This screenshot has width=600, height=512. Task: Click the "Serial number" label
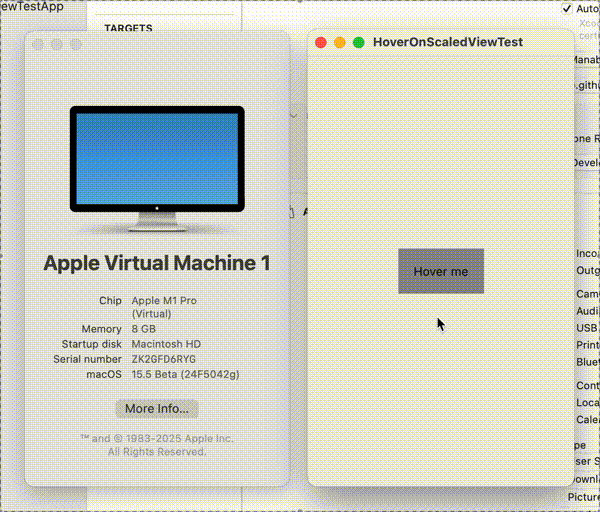click(x=88, y=359)
